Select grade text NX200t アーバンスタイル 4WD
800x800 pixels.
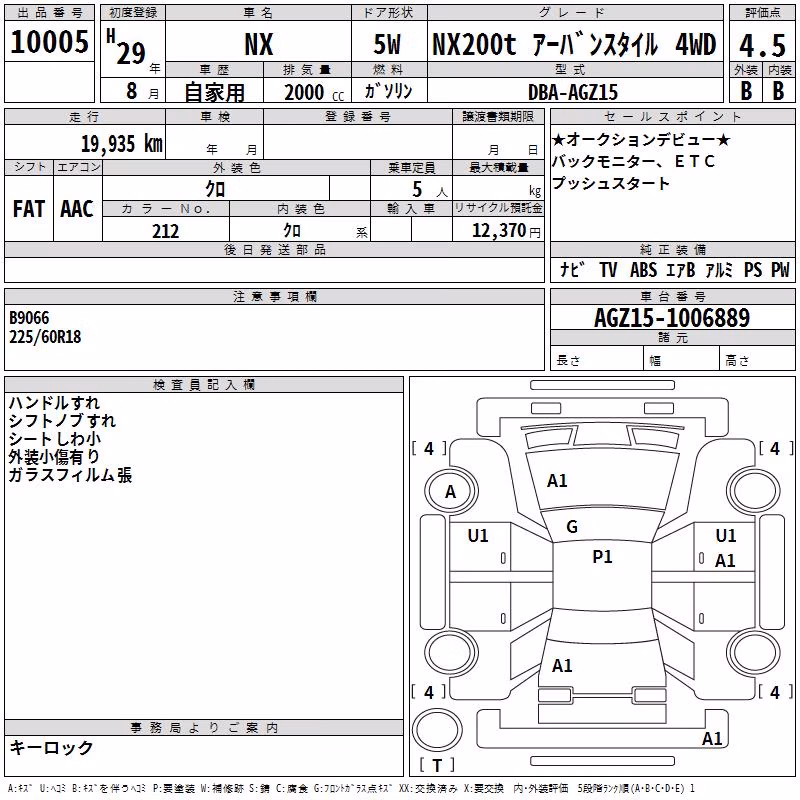pyautogui.click(x=574, y=44)
